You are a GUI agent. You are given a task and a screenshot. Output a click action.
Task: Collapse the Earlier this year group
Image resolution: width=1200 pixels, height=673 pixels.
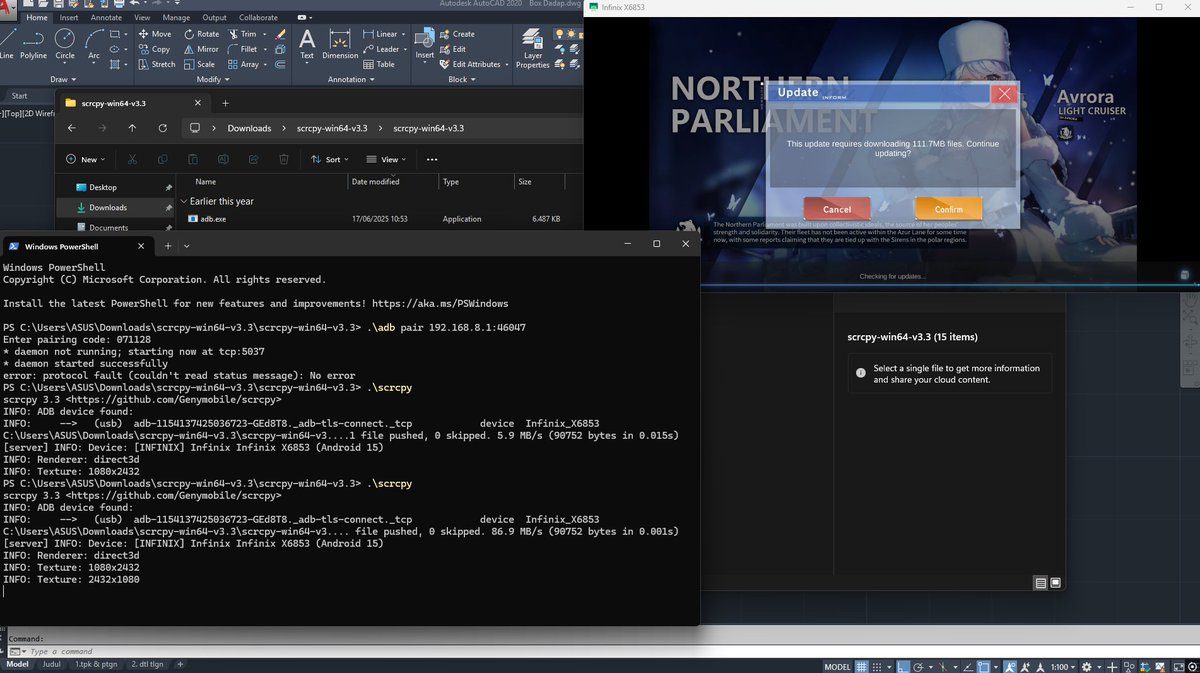(182, 201)
